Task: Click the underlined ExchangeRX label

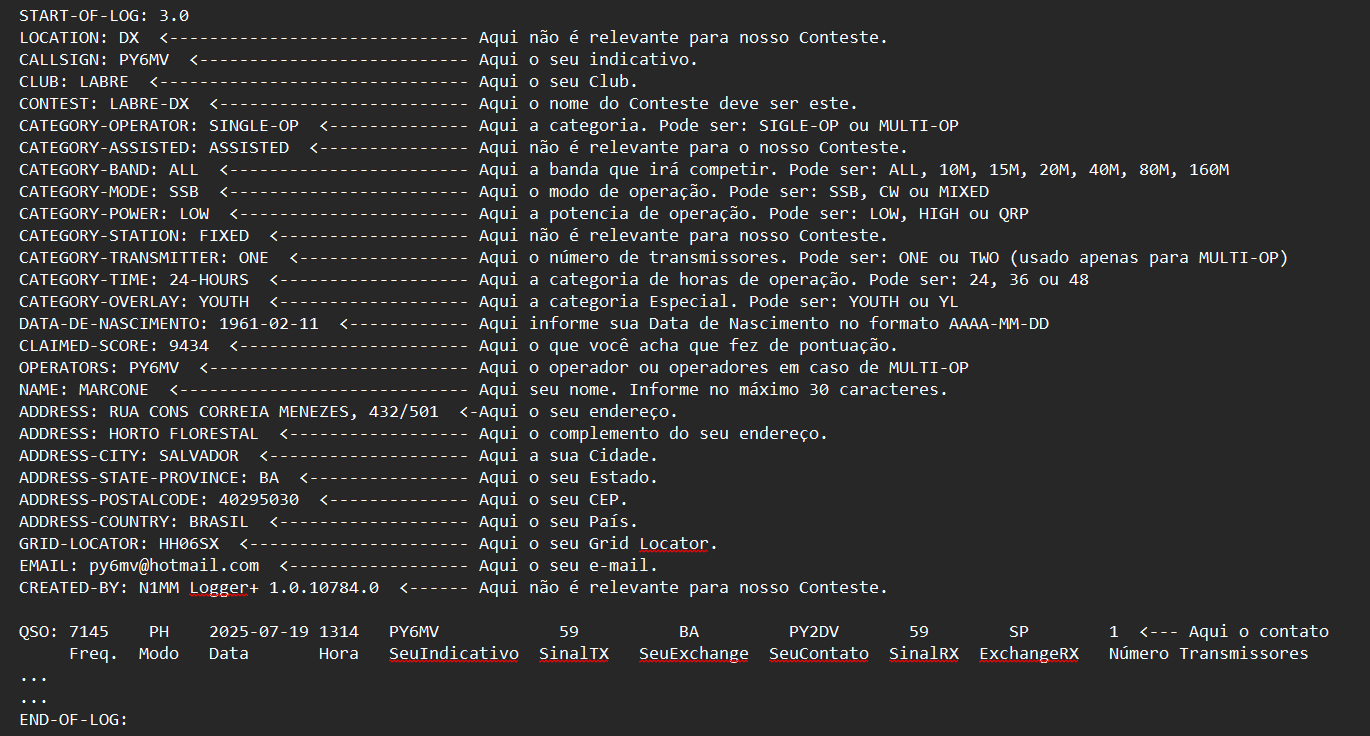Action: 1028,654
